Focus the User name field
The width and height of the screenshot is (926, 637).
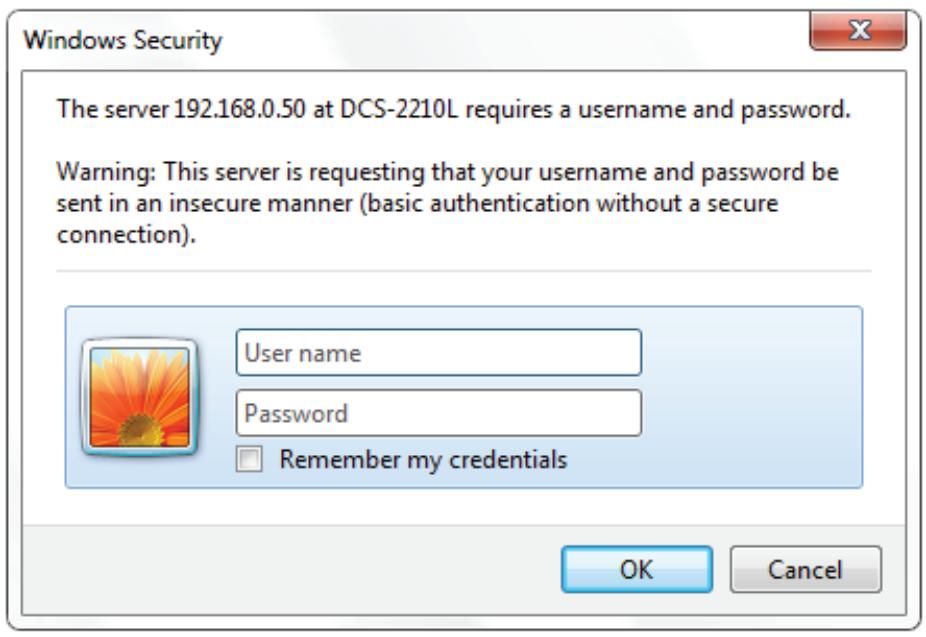pos(438,353)
